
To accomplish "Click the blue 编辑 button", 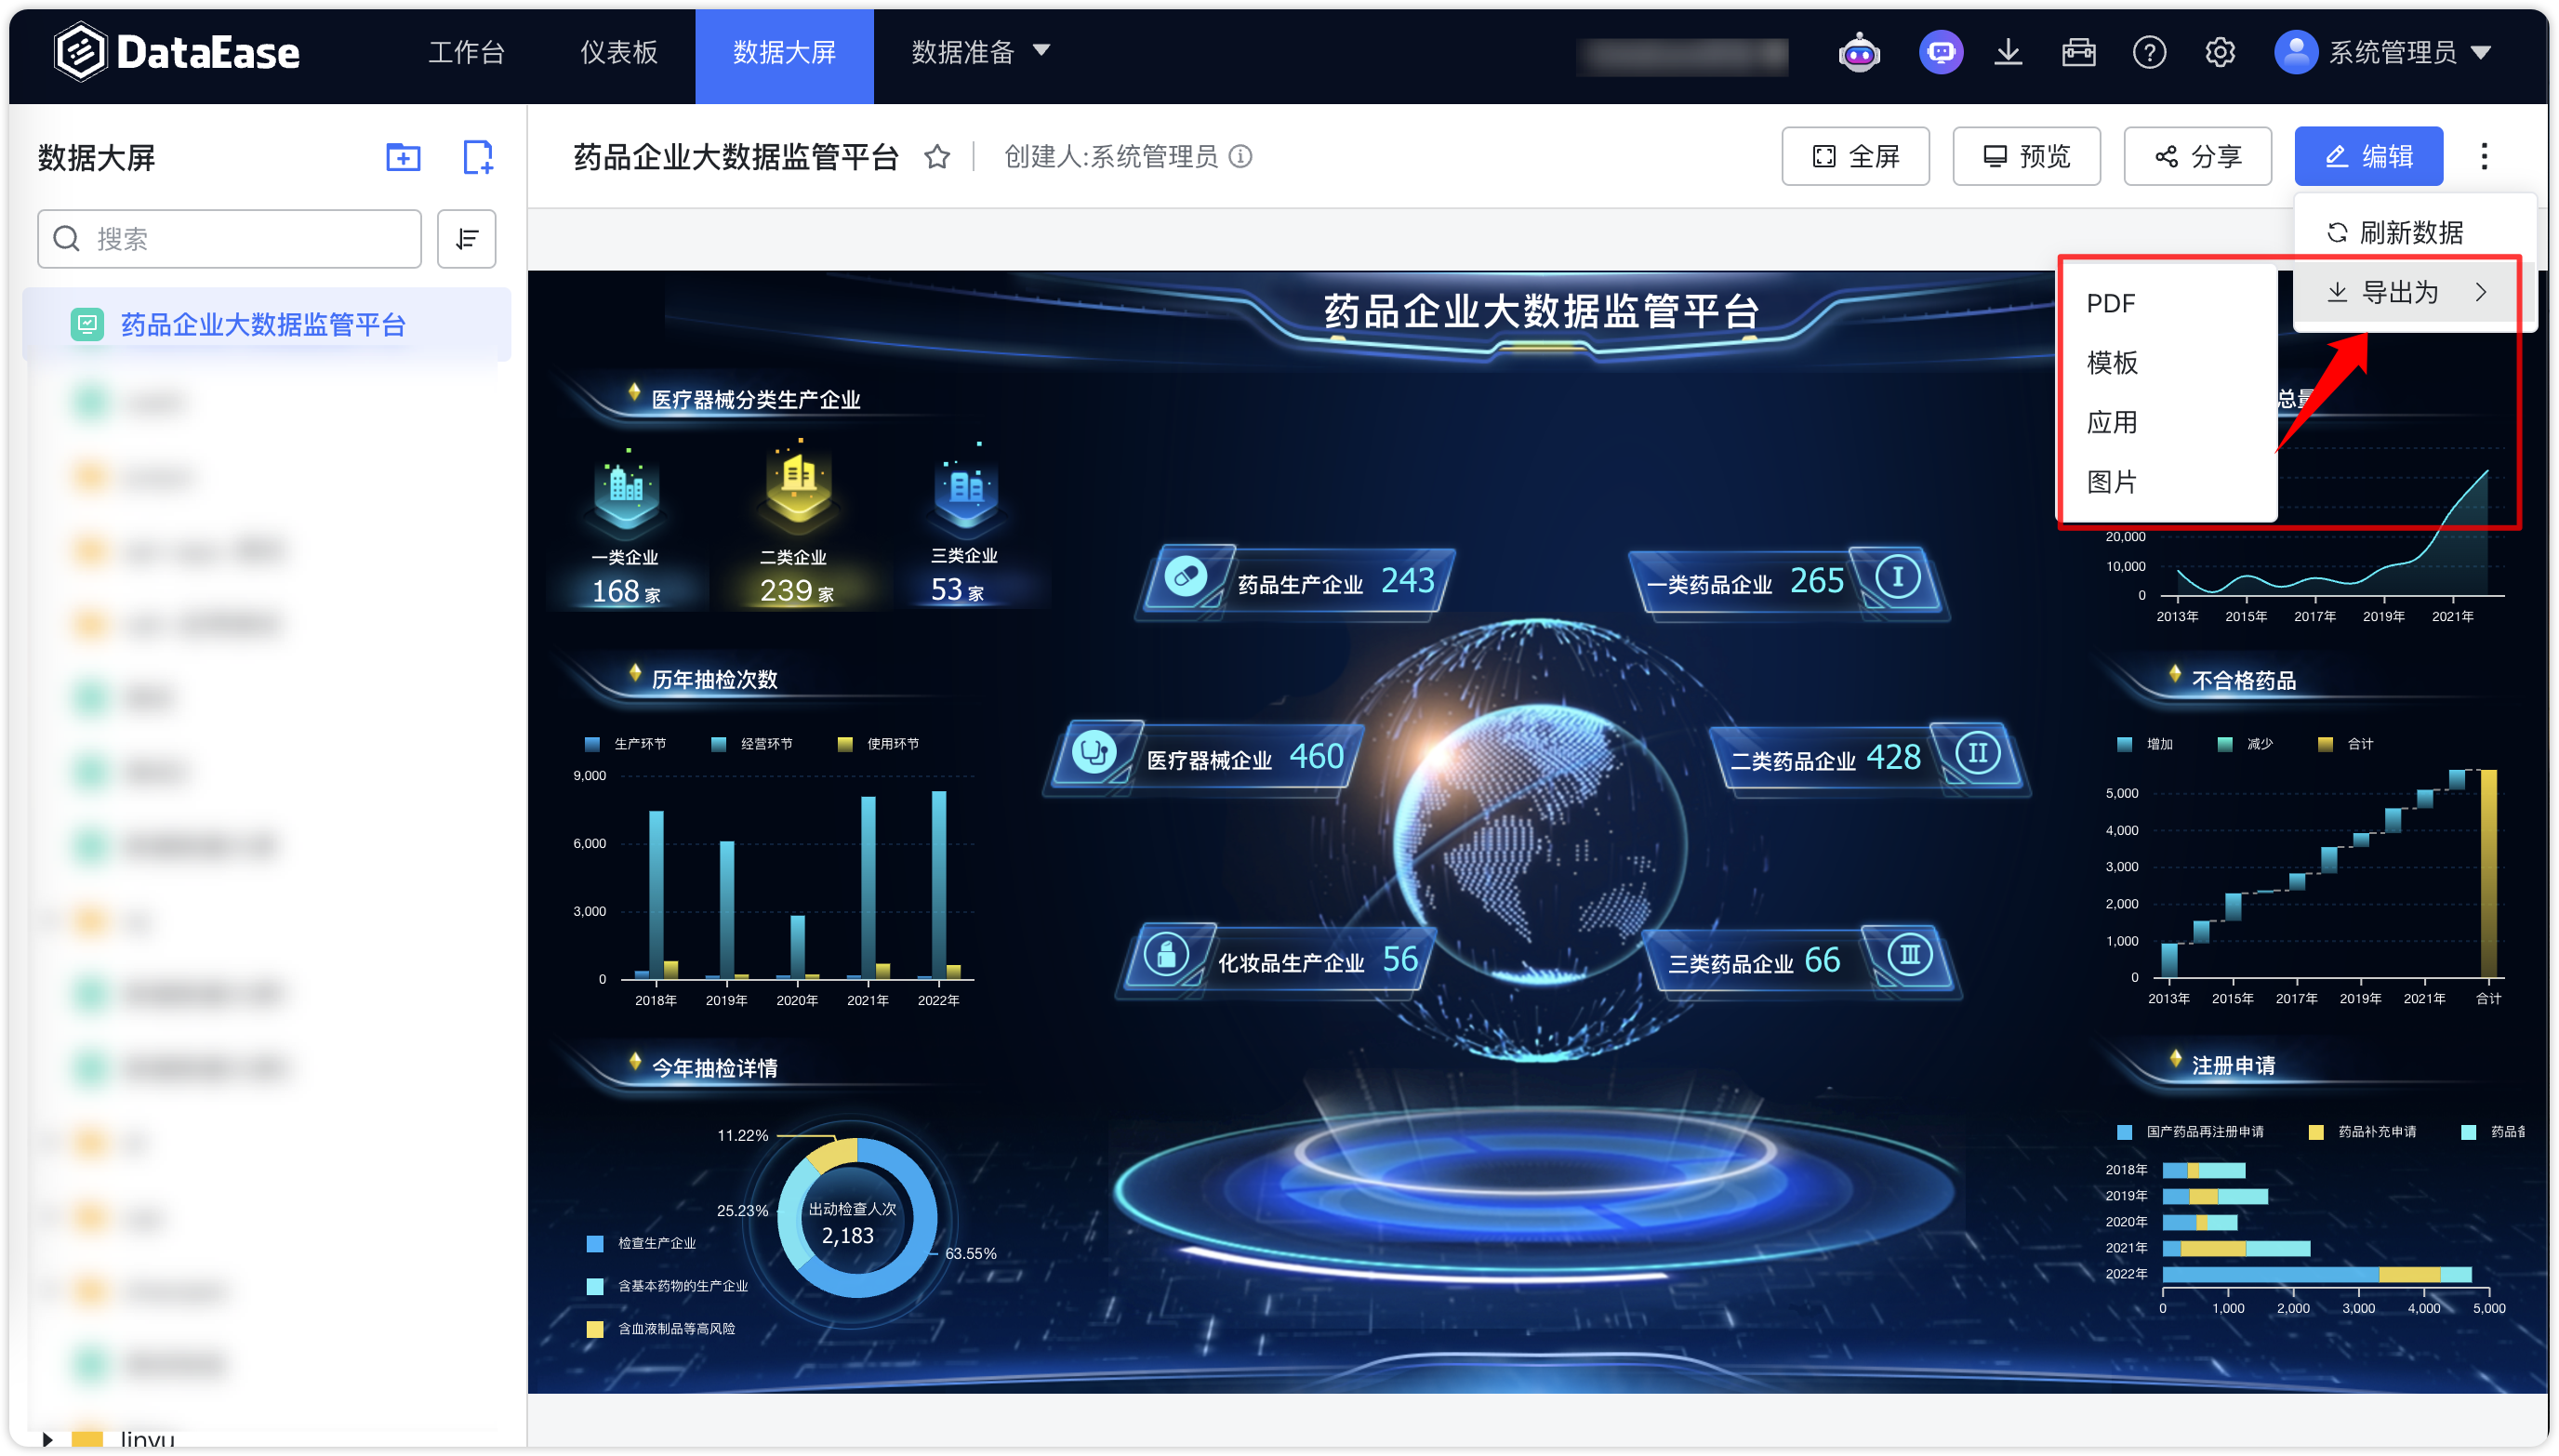I will [2367, 156].
